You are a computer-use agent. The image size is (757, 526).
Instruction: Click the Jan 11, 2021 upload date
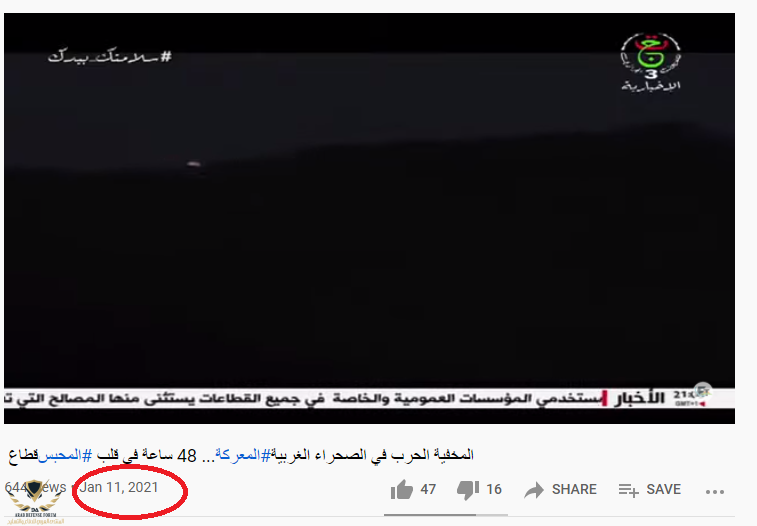tap(119, 487)
